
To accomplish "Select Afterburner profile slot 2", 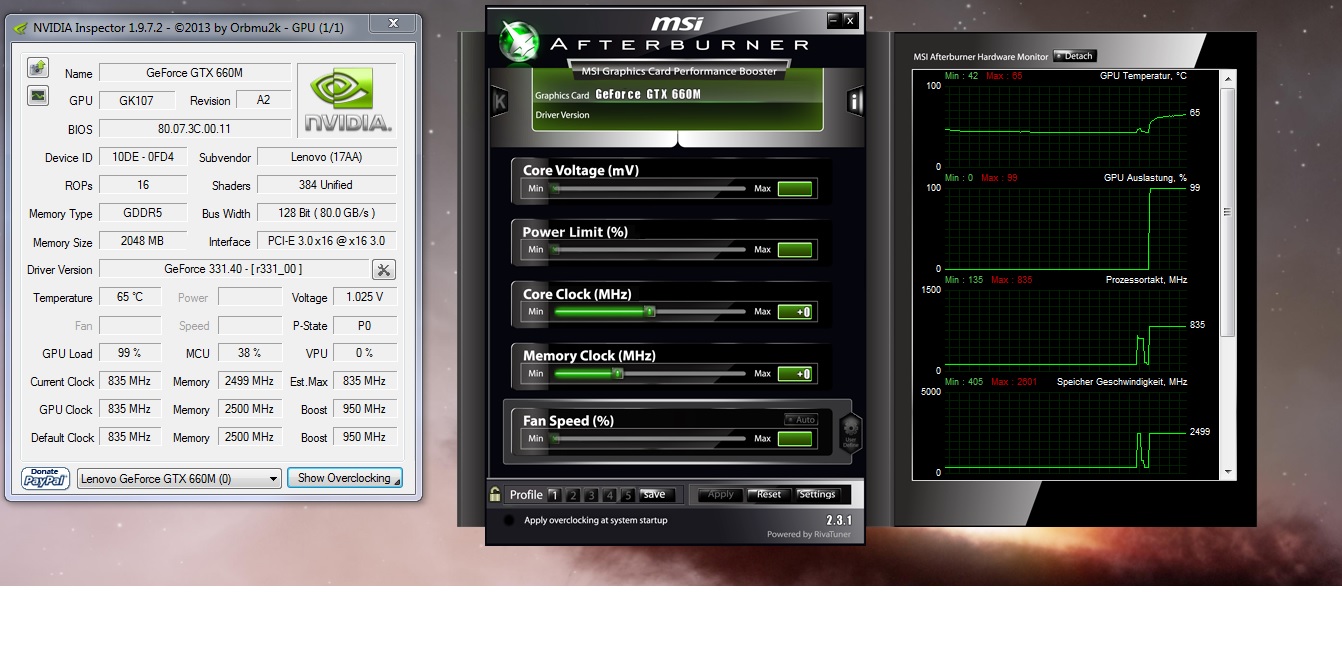I will [x=573, y=495].
